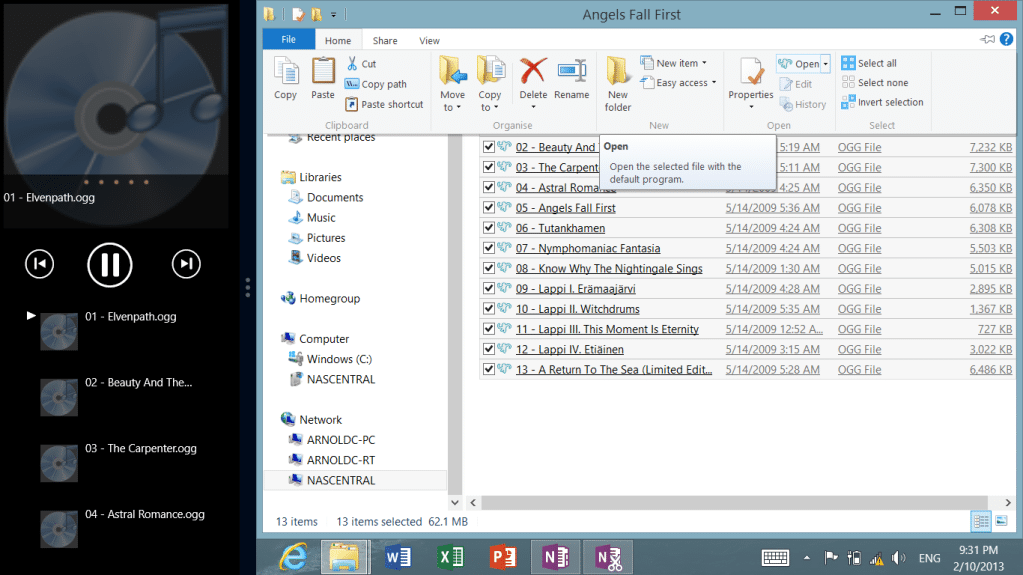The width and height of the screenshot is (1023, 575).
Task: Click Edit in the Open group
Action: pyautogui.click(x=796, y=84)
